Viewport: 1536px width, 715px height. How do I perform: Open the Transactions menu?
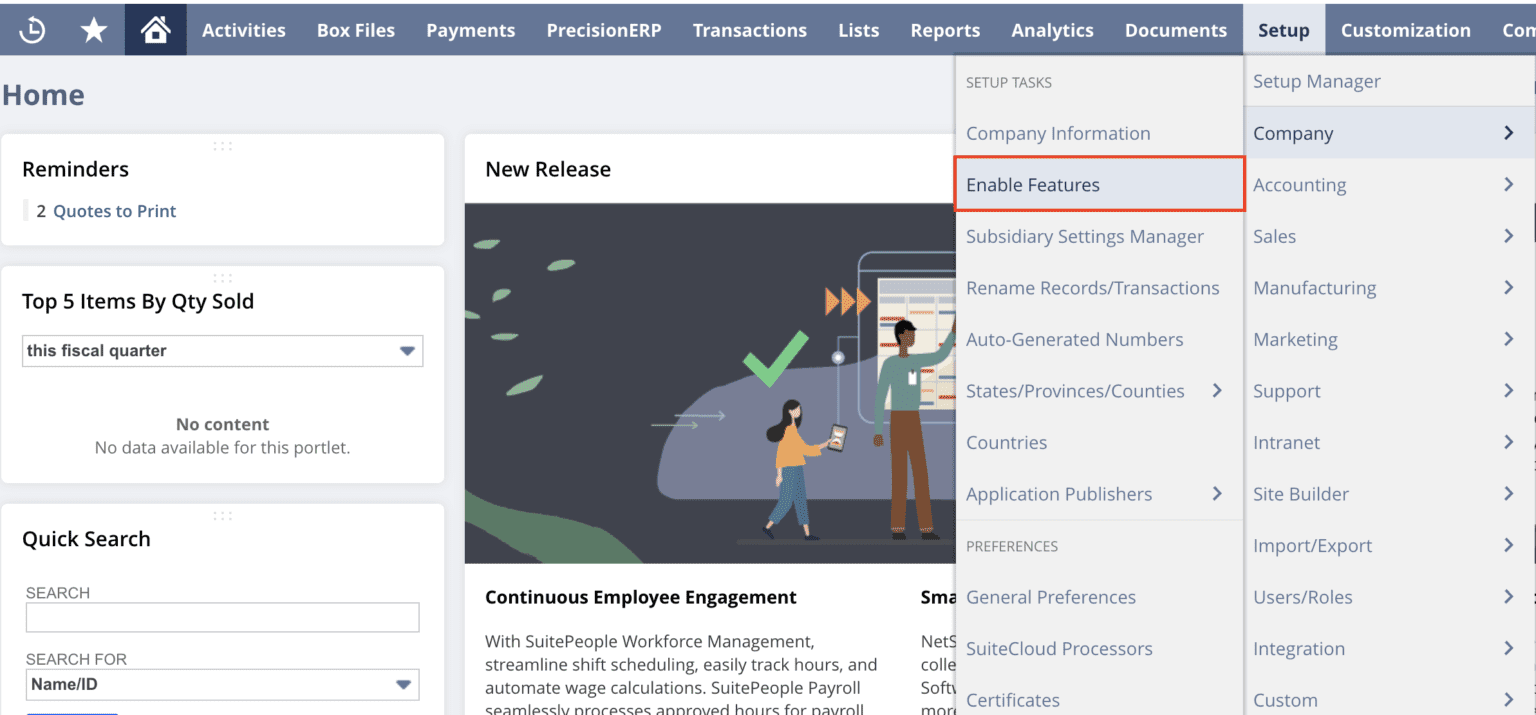click(750, 30)
